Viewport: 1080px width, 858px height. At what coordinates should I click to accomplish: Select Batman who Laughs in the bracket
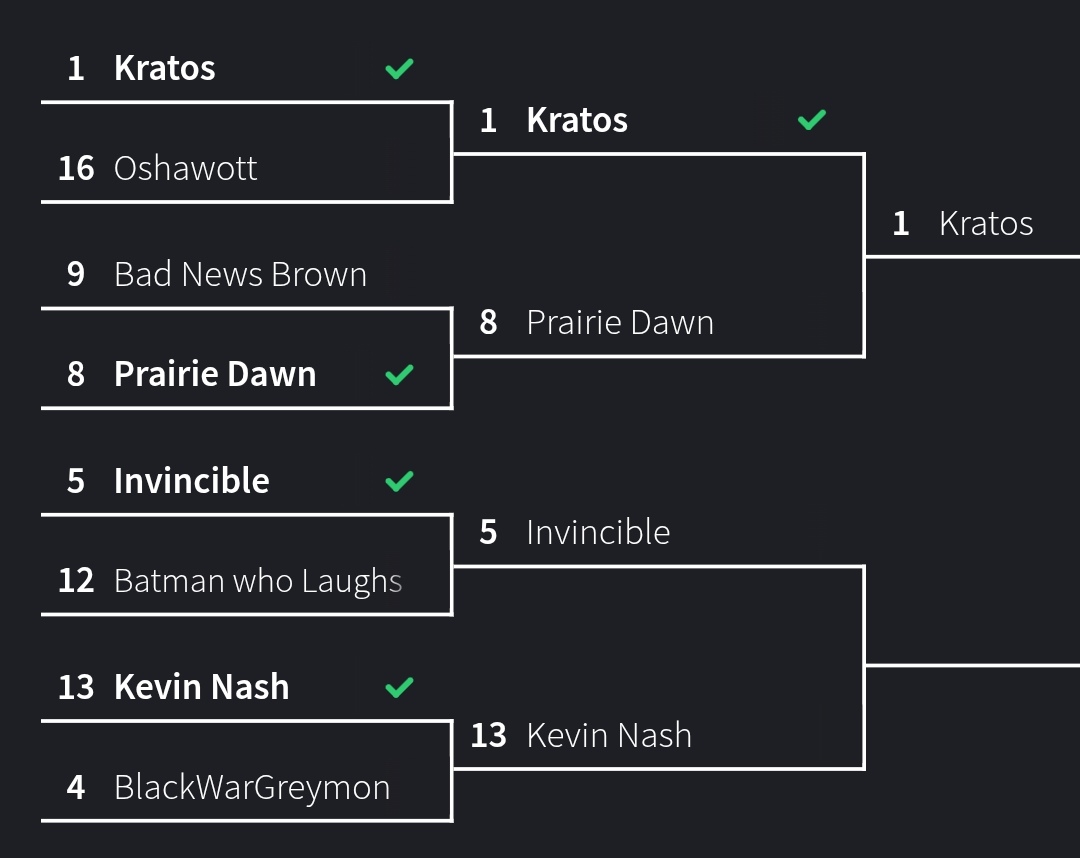258,581
